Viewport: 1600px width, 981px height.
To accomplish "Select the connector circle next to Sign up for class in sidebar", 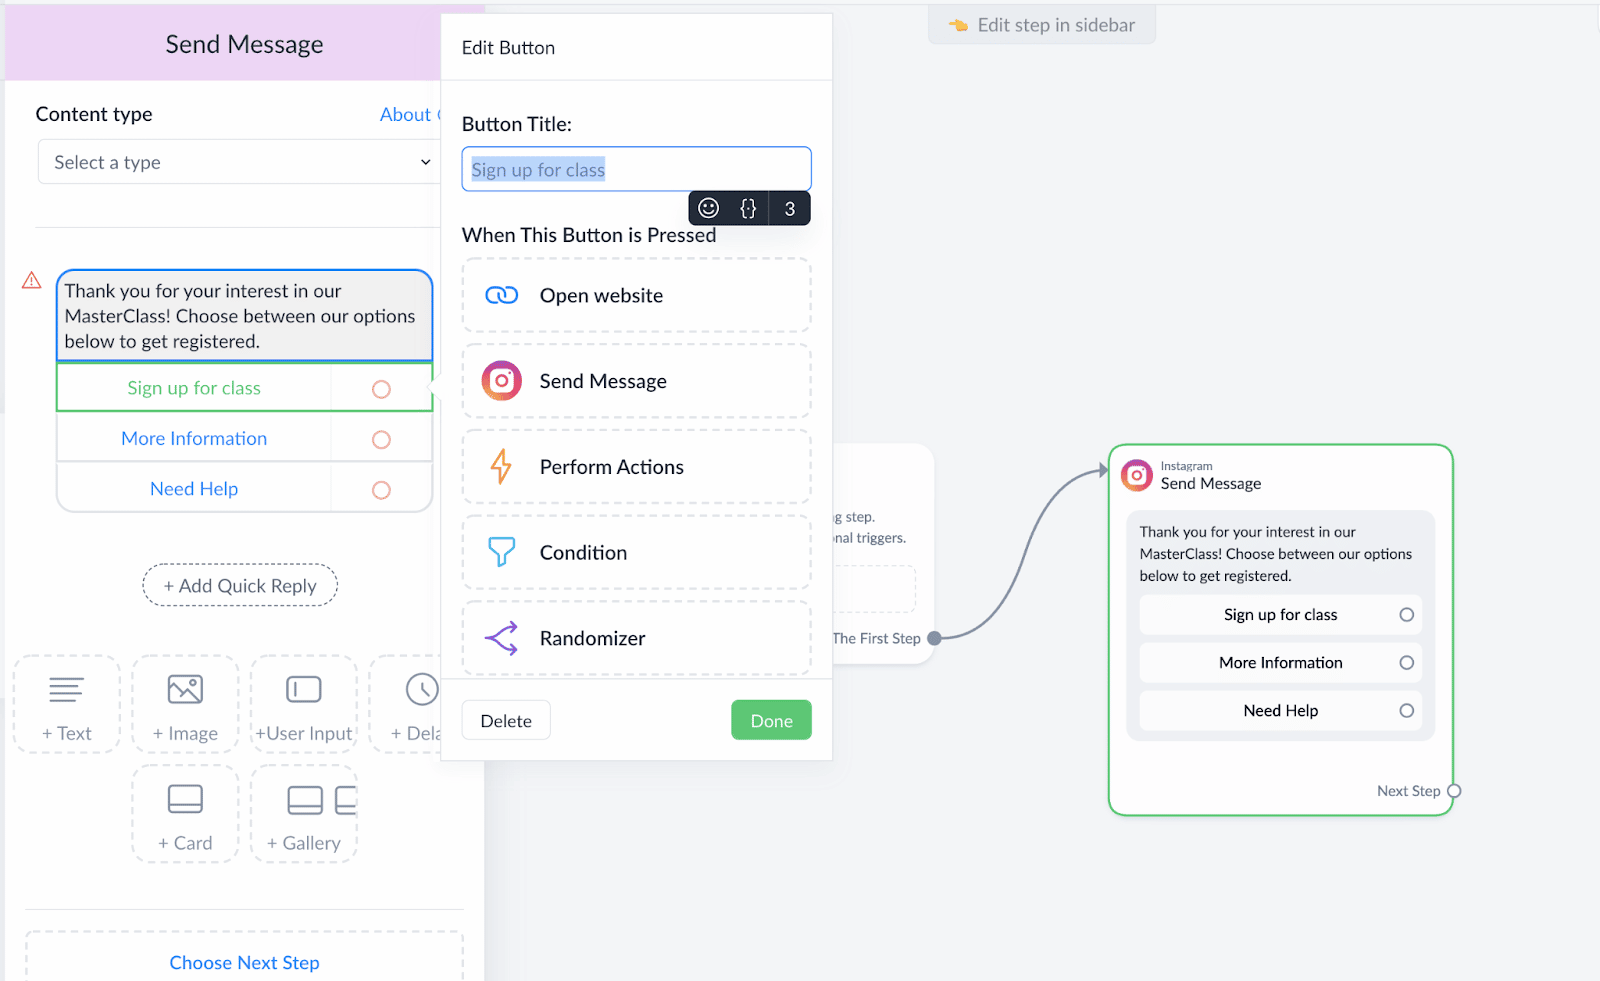I will click(x=381, y=389).
